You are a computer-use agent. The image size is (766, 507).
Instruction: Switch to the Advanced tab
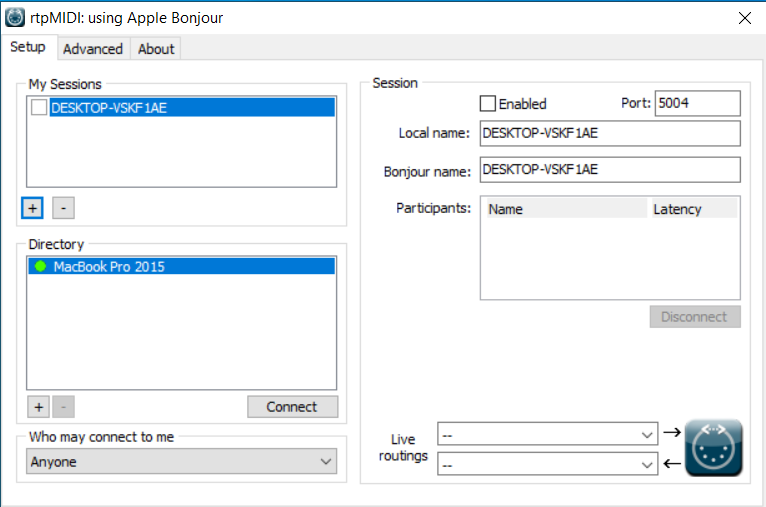pyautogui.click(x=93, y=49)
